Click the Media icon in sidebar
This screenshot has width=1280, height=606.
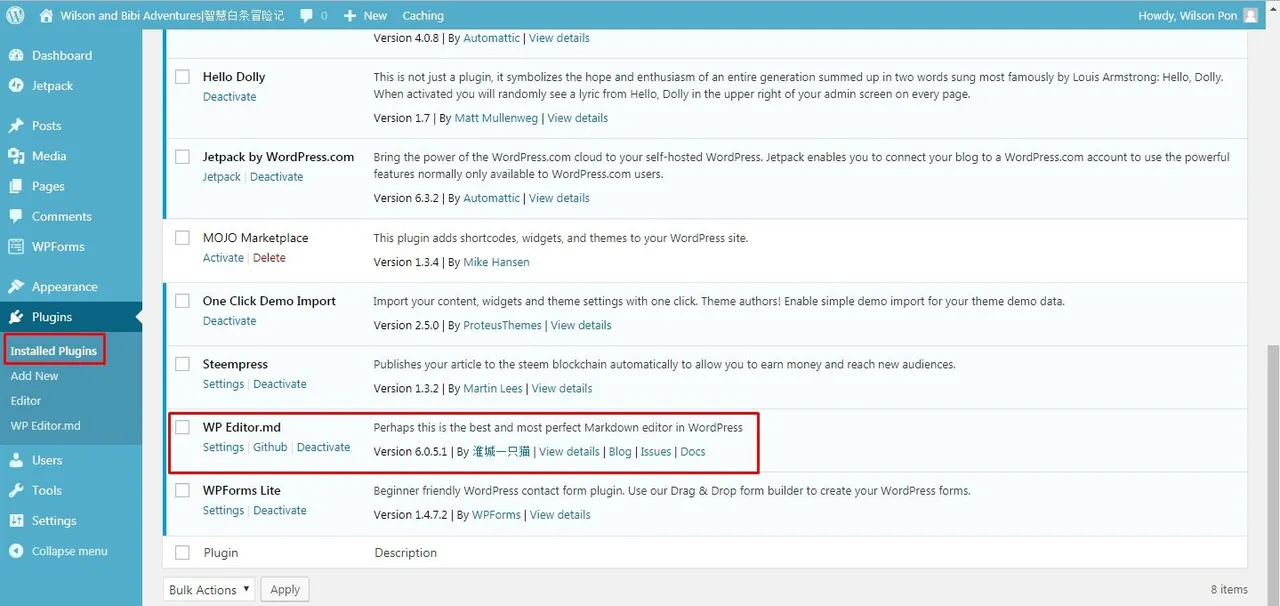(16, 155)
